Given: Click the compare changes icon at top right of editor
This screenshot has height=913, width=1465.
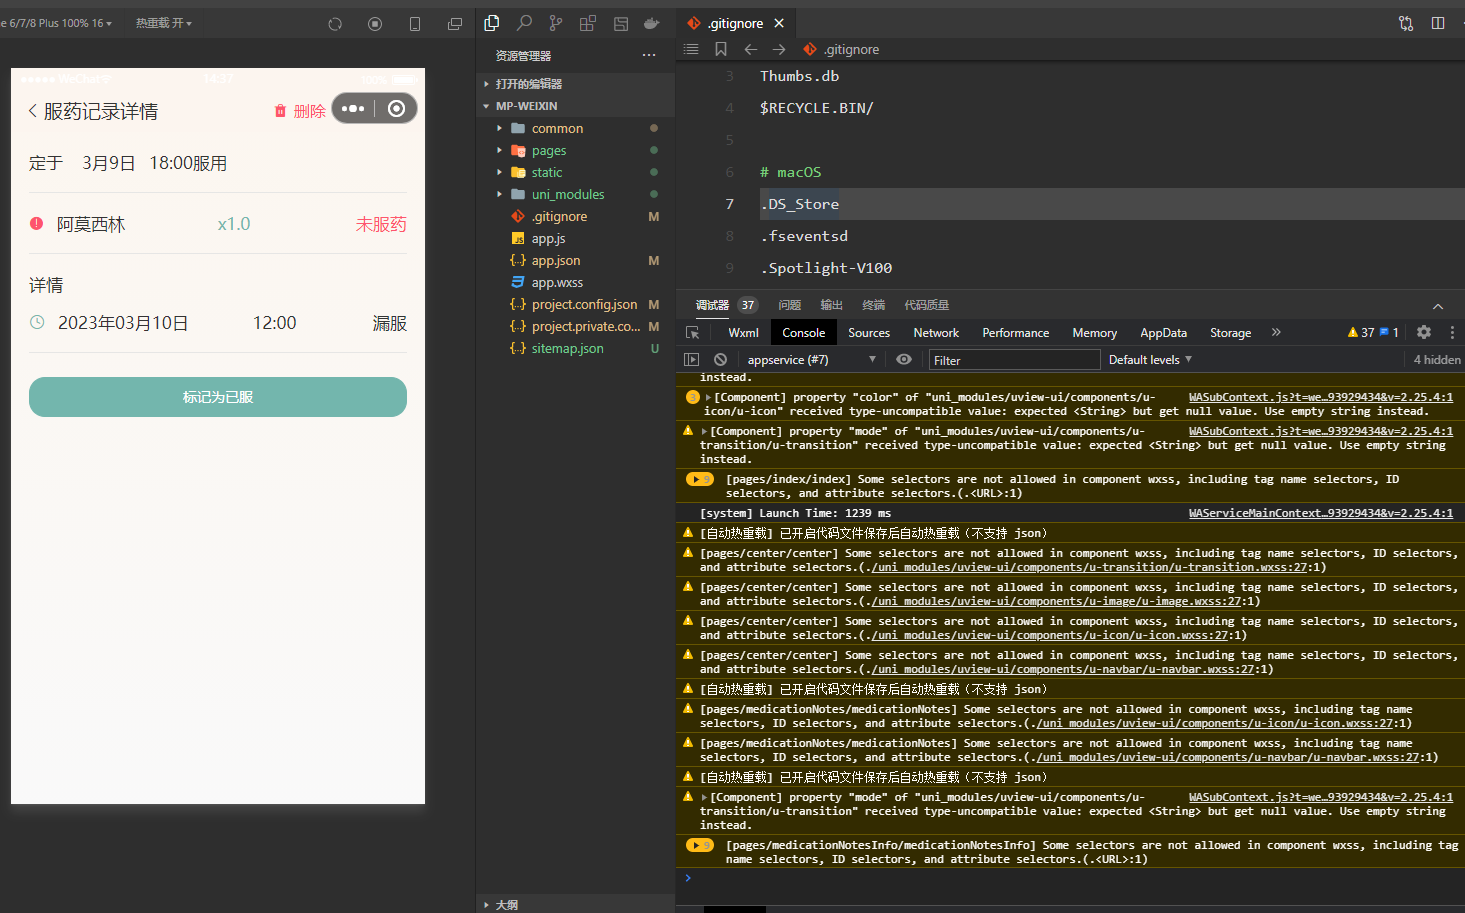Looking at the screenshot, I should point(1406,23).
